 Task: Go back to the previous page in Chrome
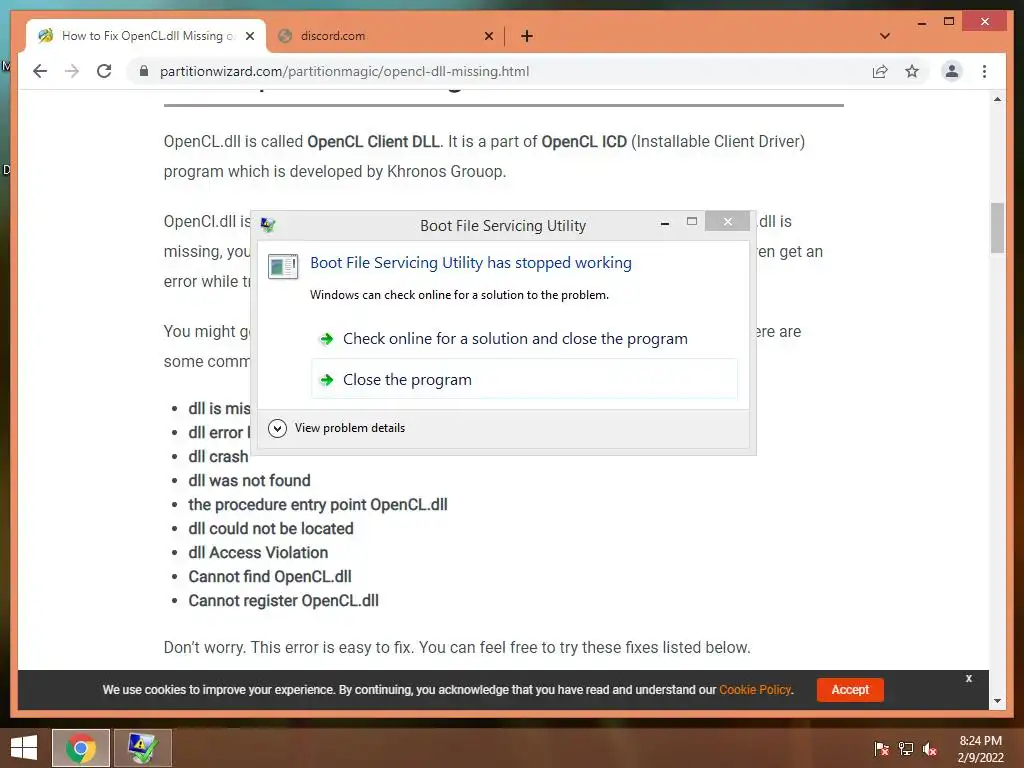[40, 71]
